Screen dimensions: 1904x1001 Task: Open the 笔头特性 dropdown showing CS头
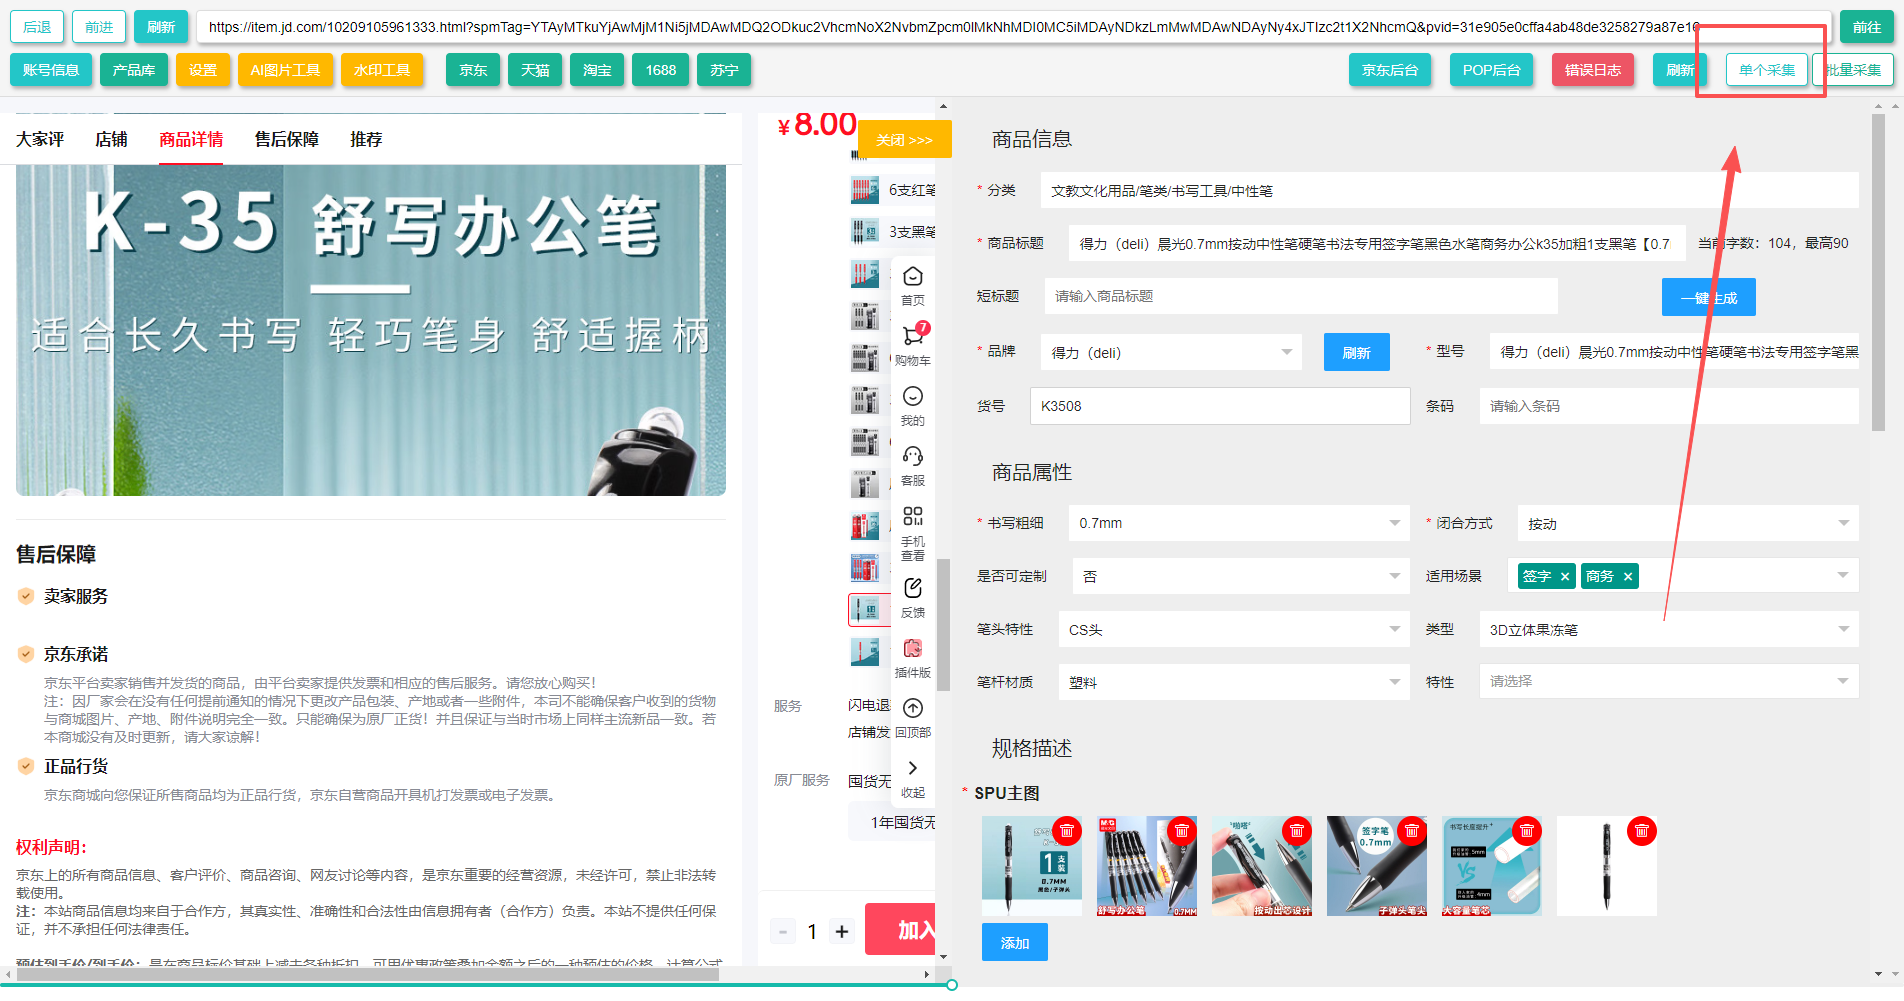click(1234, 629)
